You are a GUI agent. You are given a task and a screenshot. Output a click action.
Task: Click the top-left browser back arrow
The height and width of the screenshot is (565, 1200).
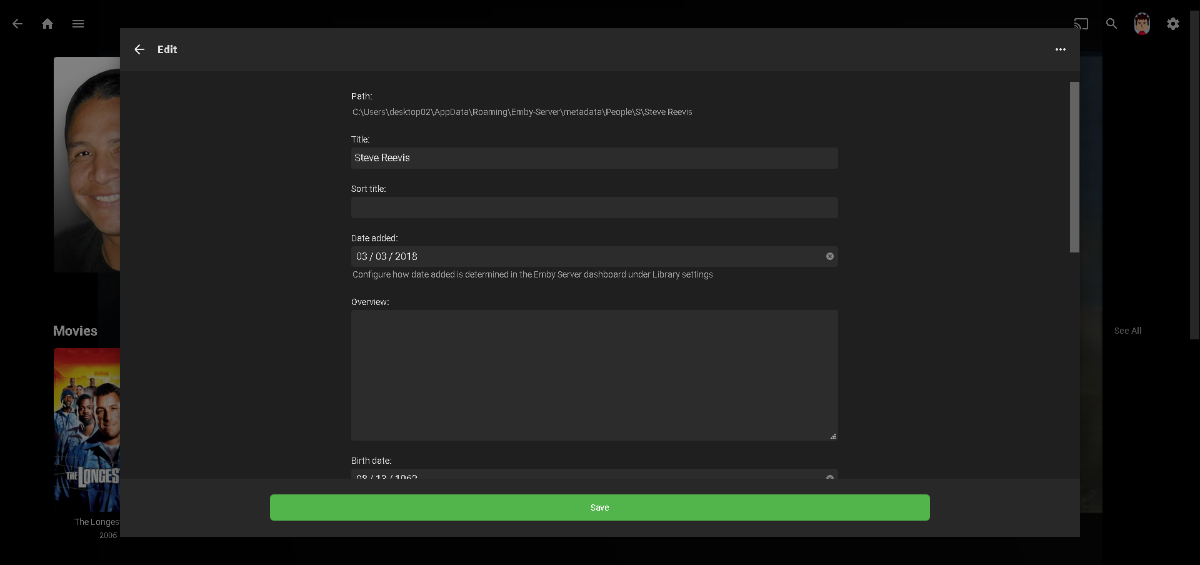pos(17,23)
